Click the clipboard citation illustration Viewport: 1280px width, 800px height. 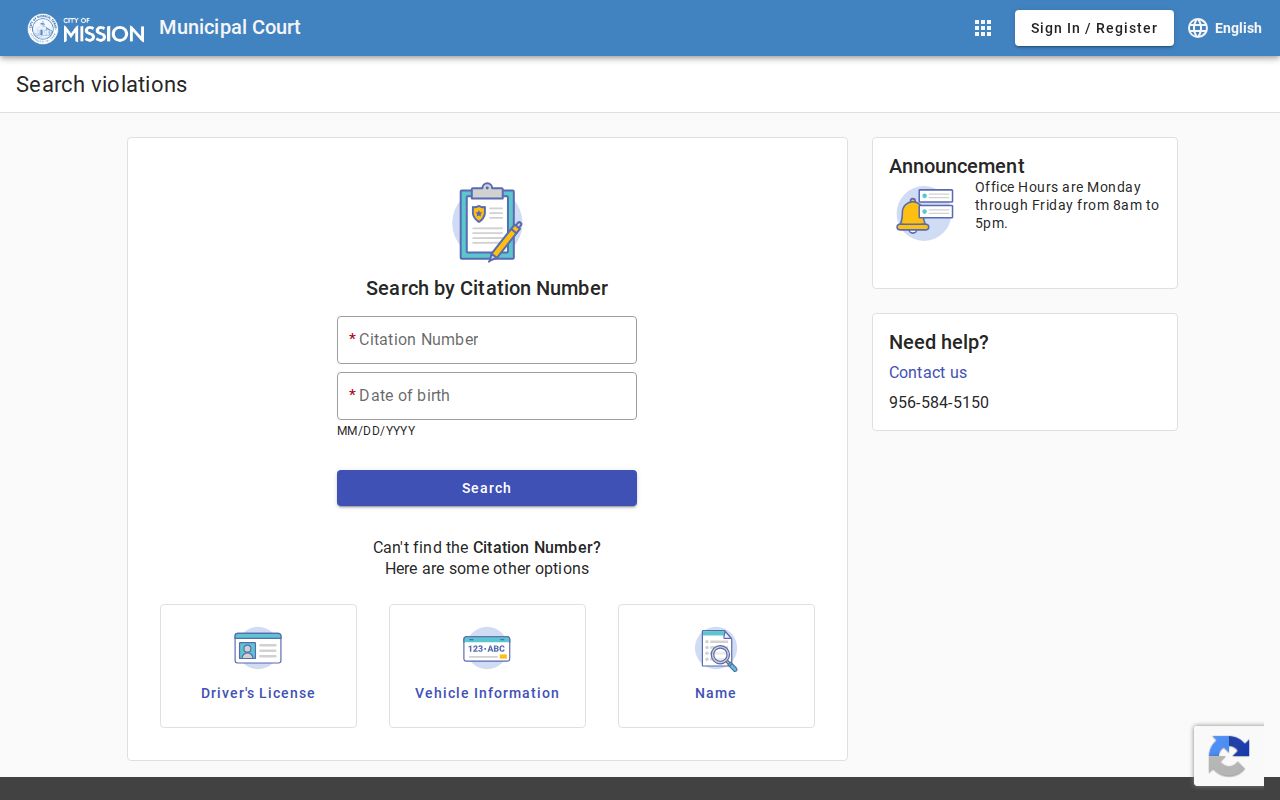(x=487, y=222)
